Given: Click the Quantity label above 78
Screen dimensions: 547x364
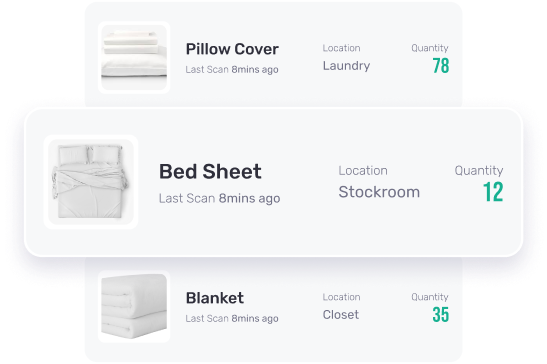Looking at the screenshot, I should [x=430, y=48].
